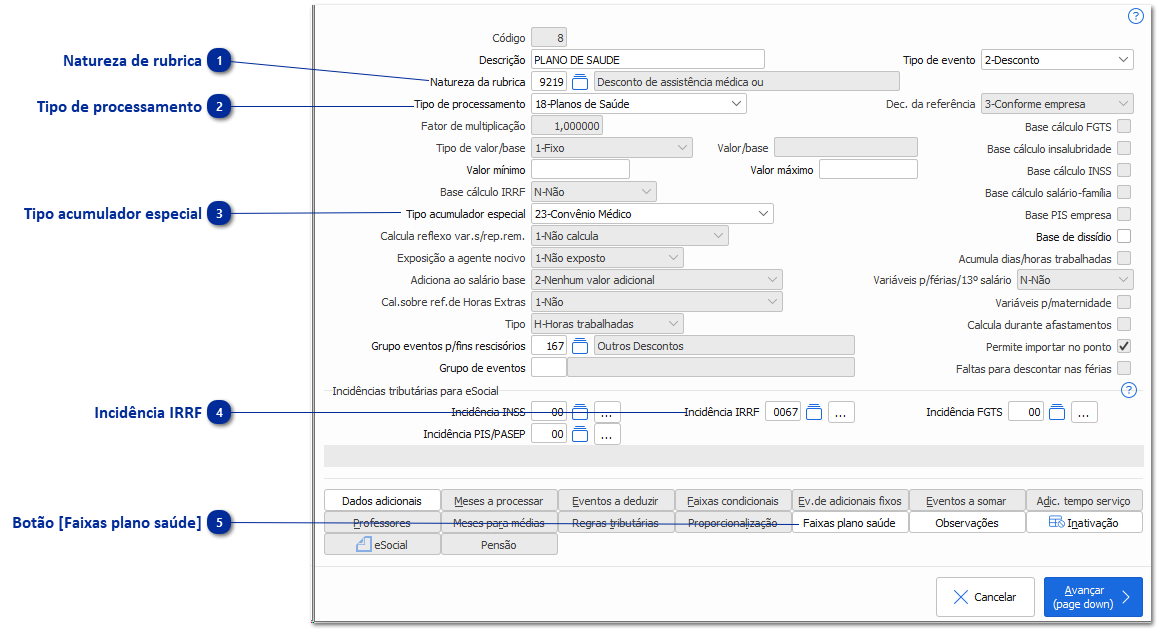Open the help icon at top right
The height and width of the screenshot is (632, 1160).
click(1136, 16)
